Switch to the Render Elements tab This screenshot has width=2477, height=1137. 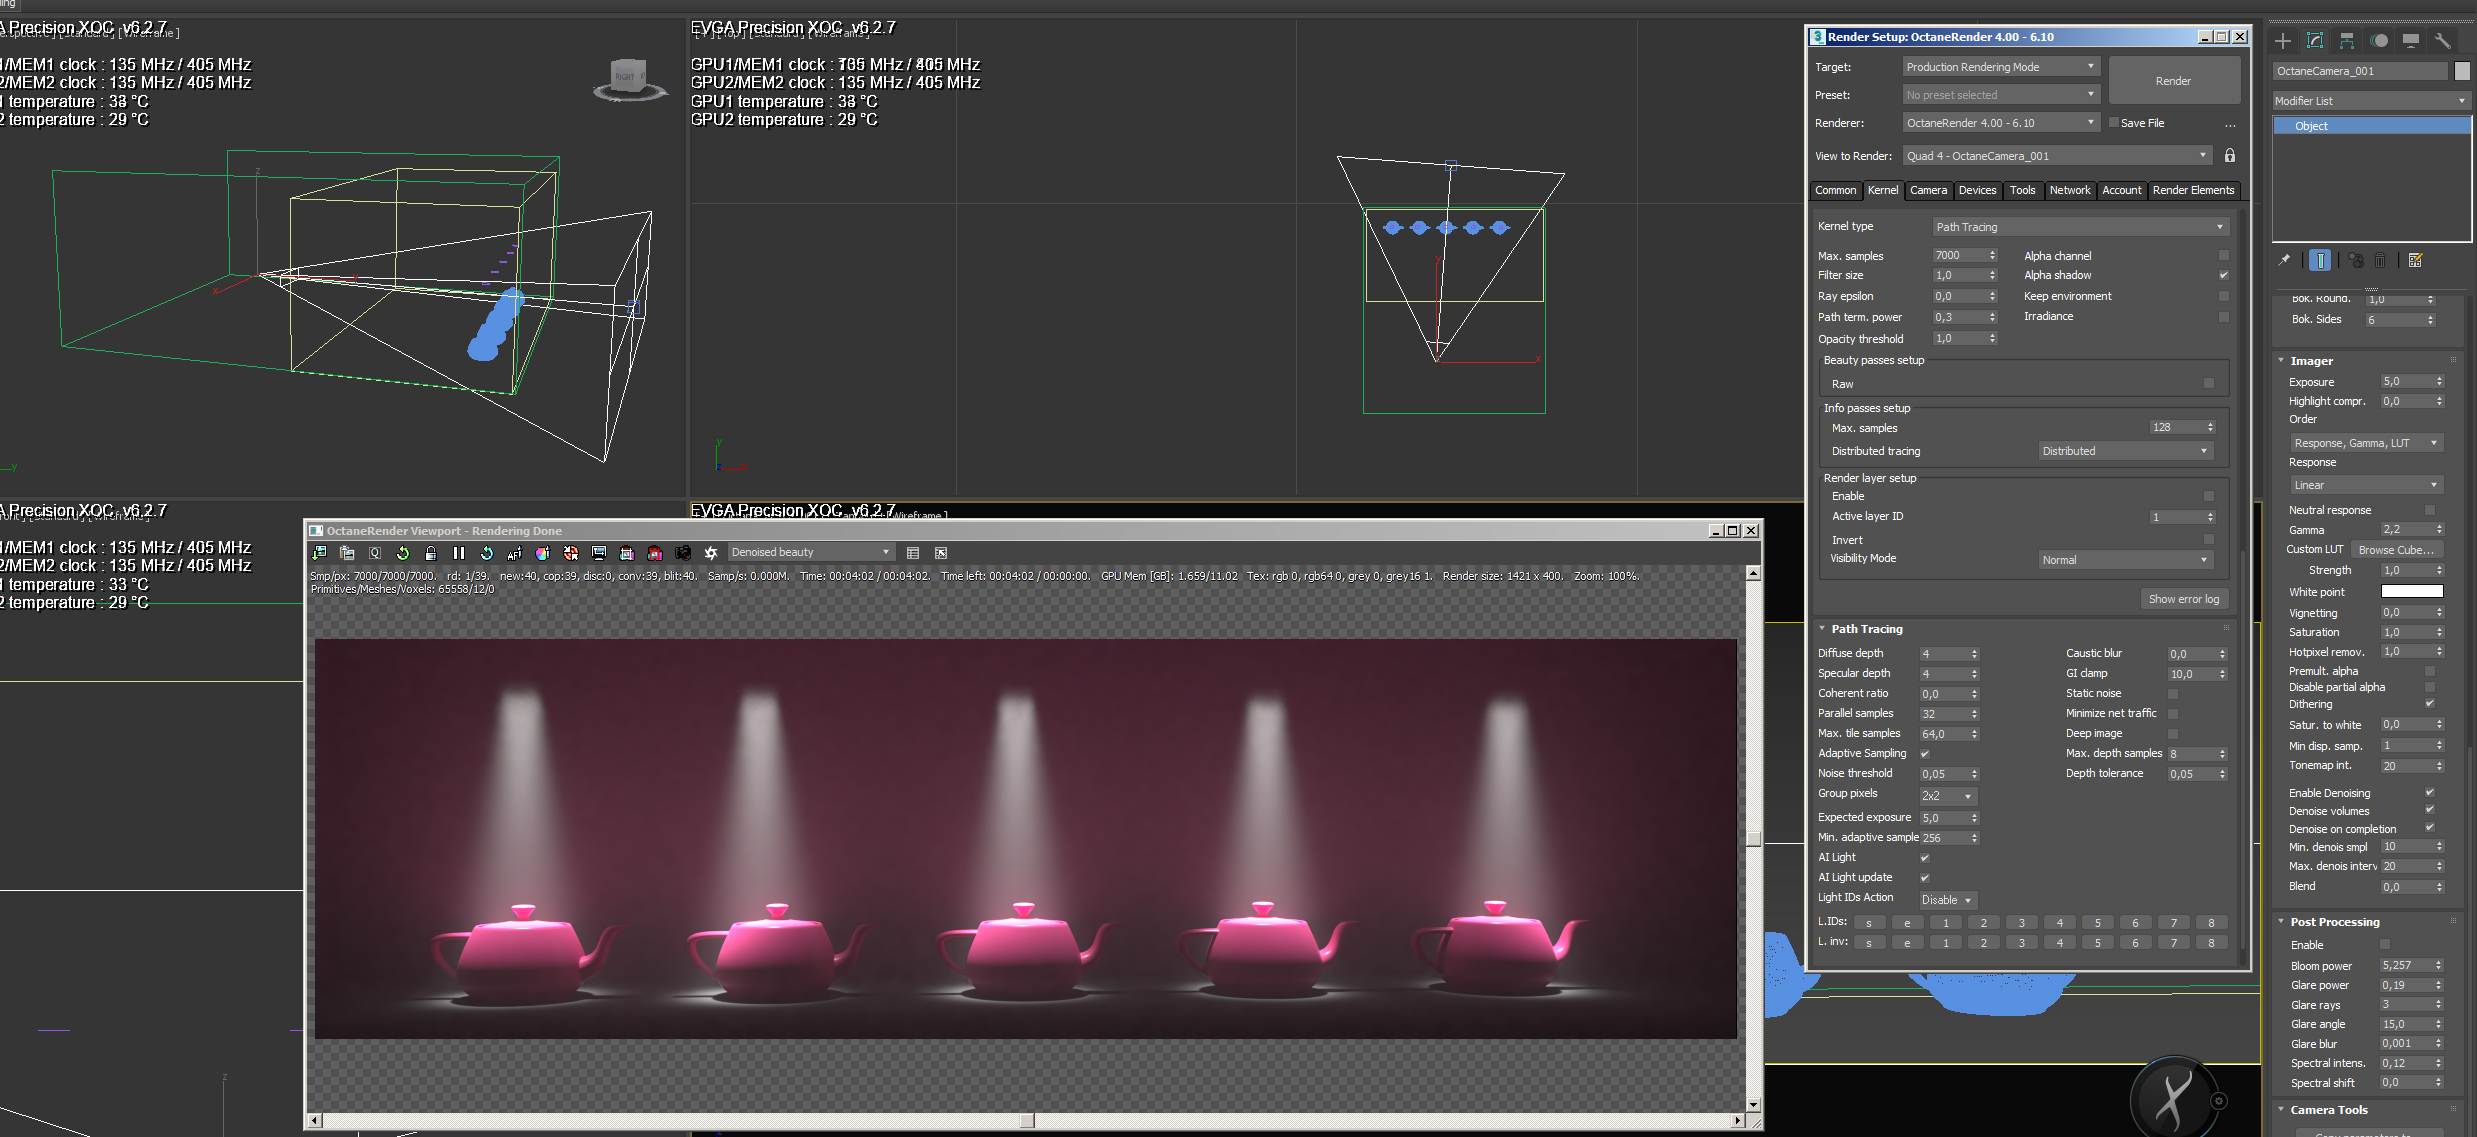pos(2193,190)
